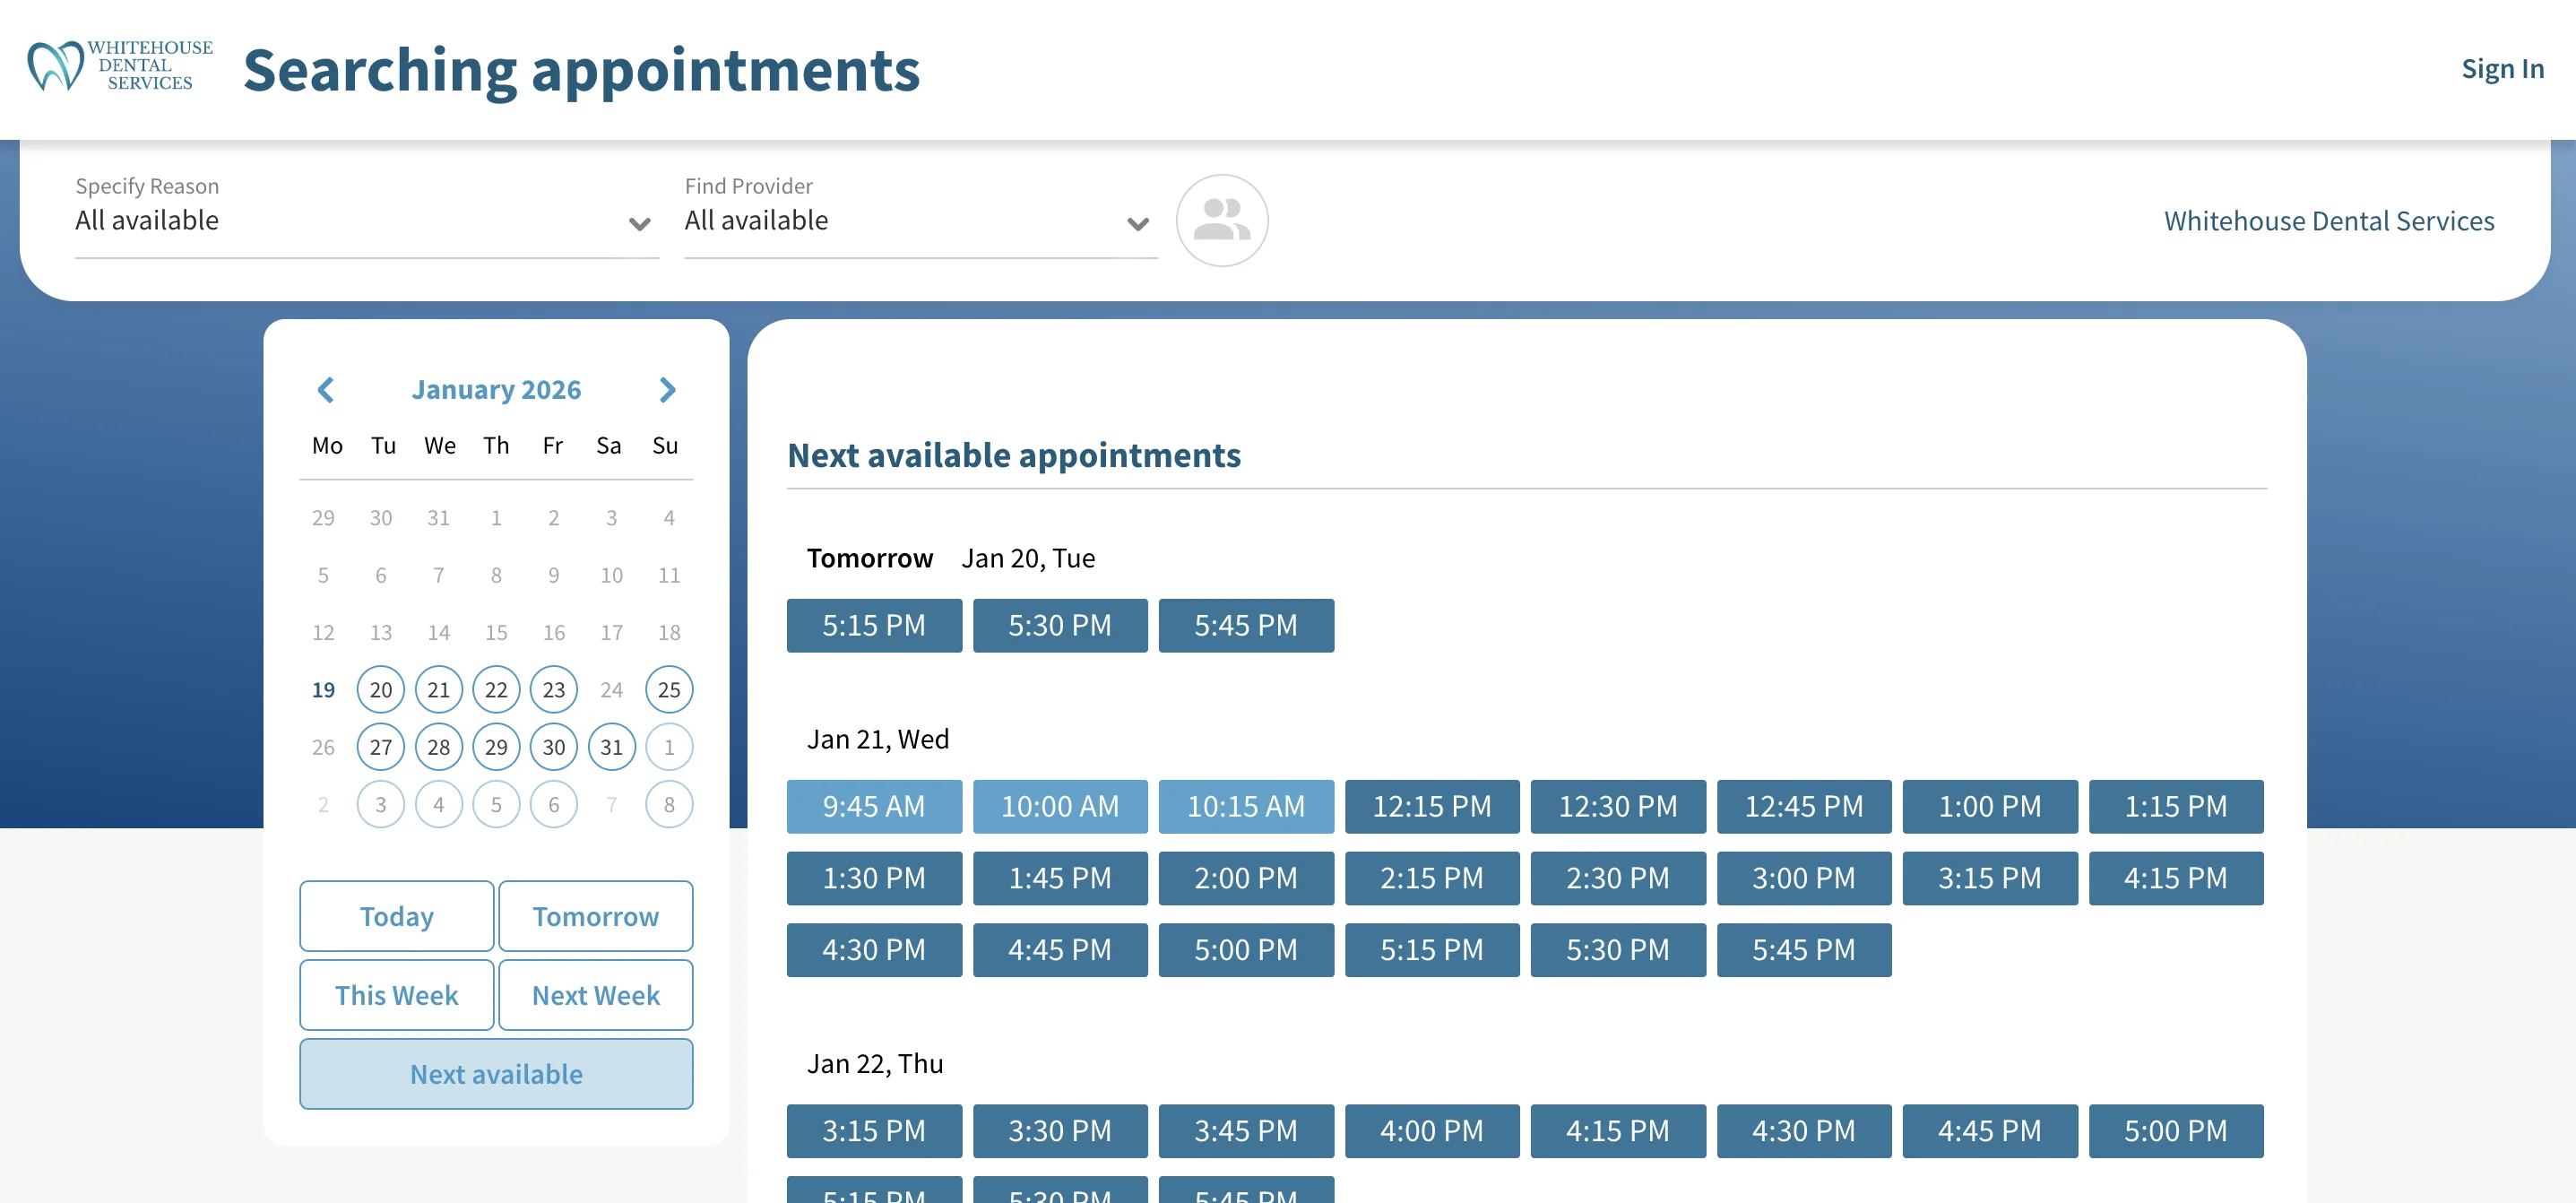This screenshot has height=1203, width=2576.
Task: Select January 23 on the calendar
Action: coord(553,689)
